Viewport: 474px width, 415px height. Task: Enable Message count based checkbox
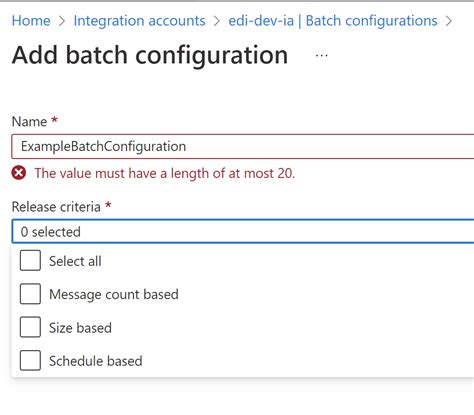point(30,294)
